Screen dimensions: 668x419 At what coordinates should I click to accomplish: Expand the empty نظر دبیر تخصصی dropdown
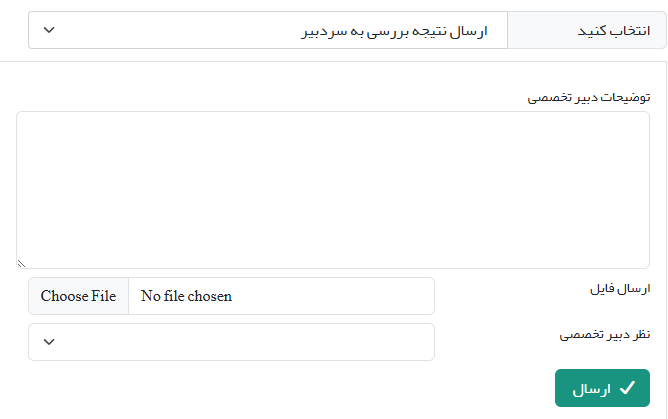pos(231,342)
